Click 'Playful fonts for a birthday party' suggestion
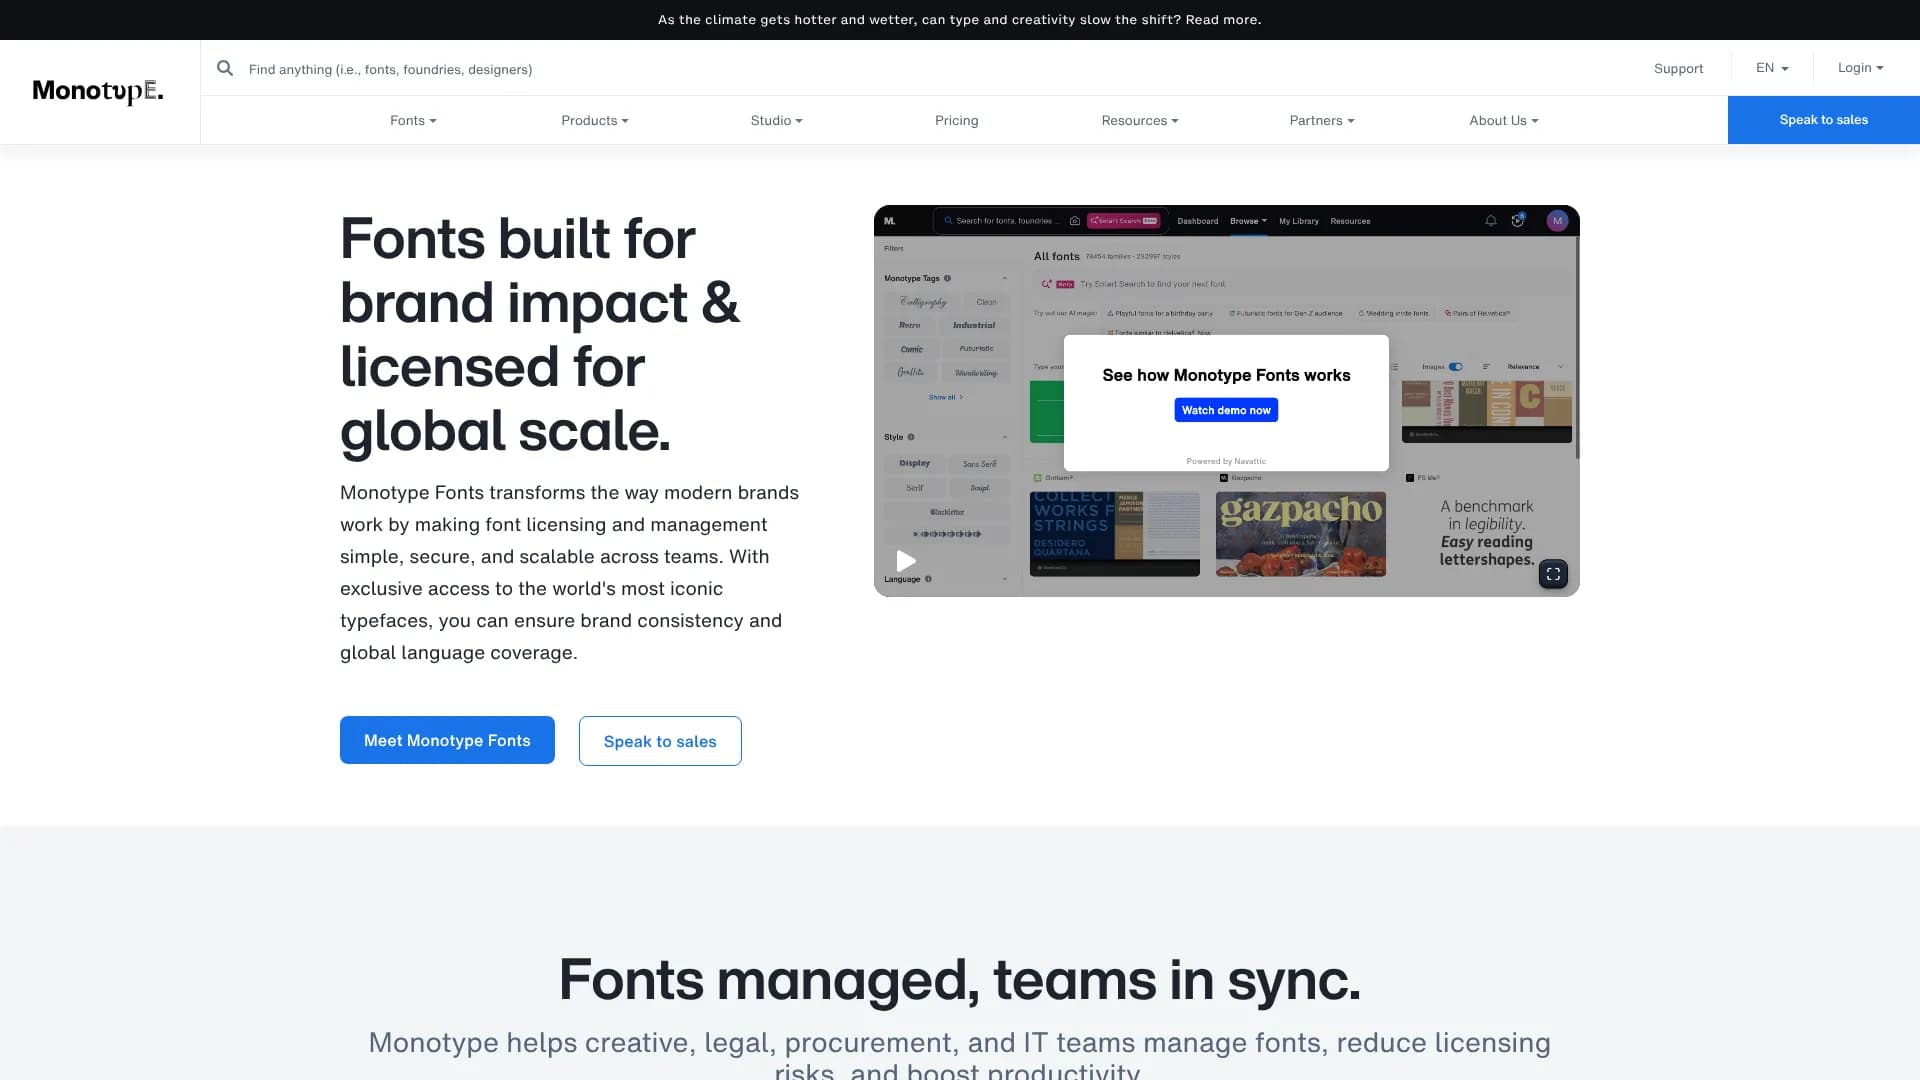This screenshot has height=1080, width=1920. [x=1160, y=313]
